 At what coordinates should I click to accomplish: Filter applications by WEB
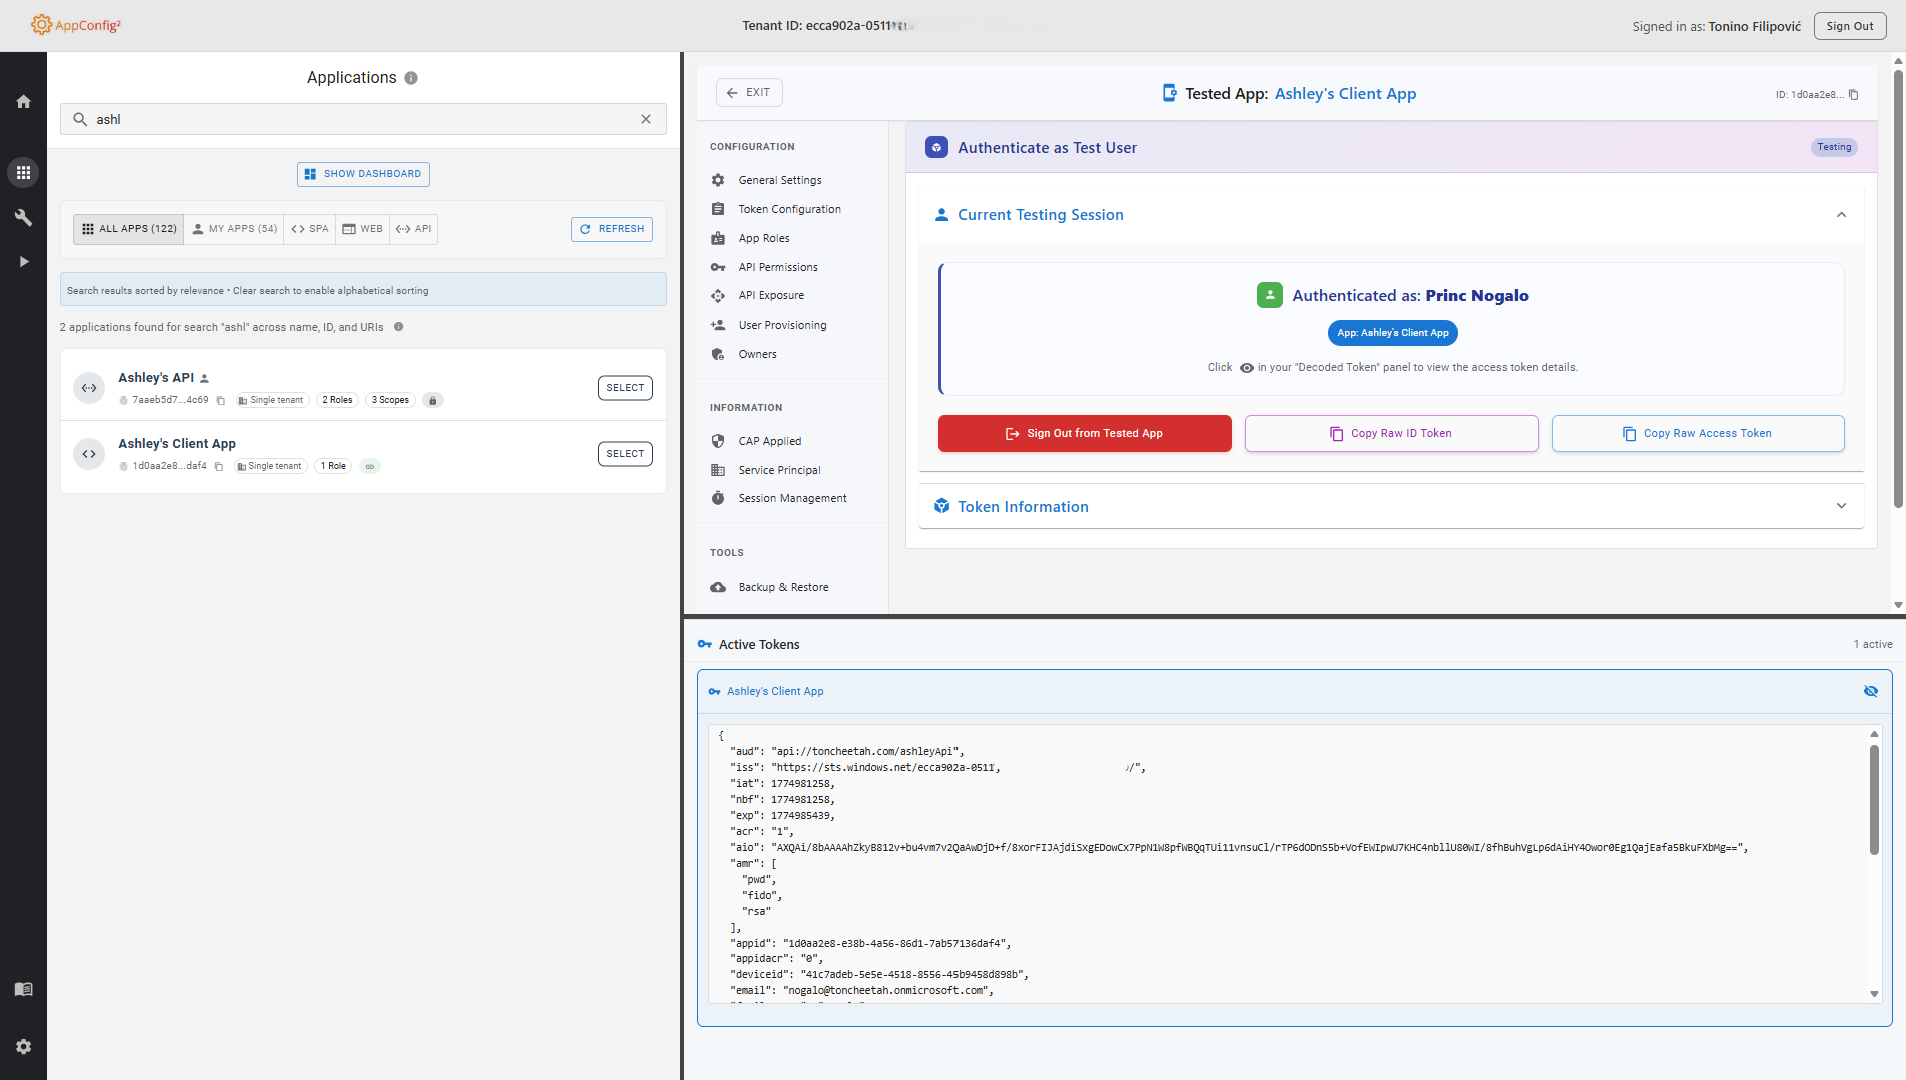[362, 229]
